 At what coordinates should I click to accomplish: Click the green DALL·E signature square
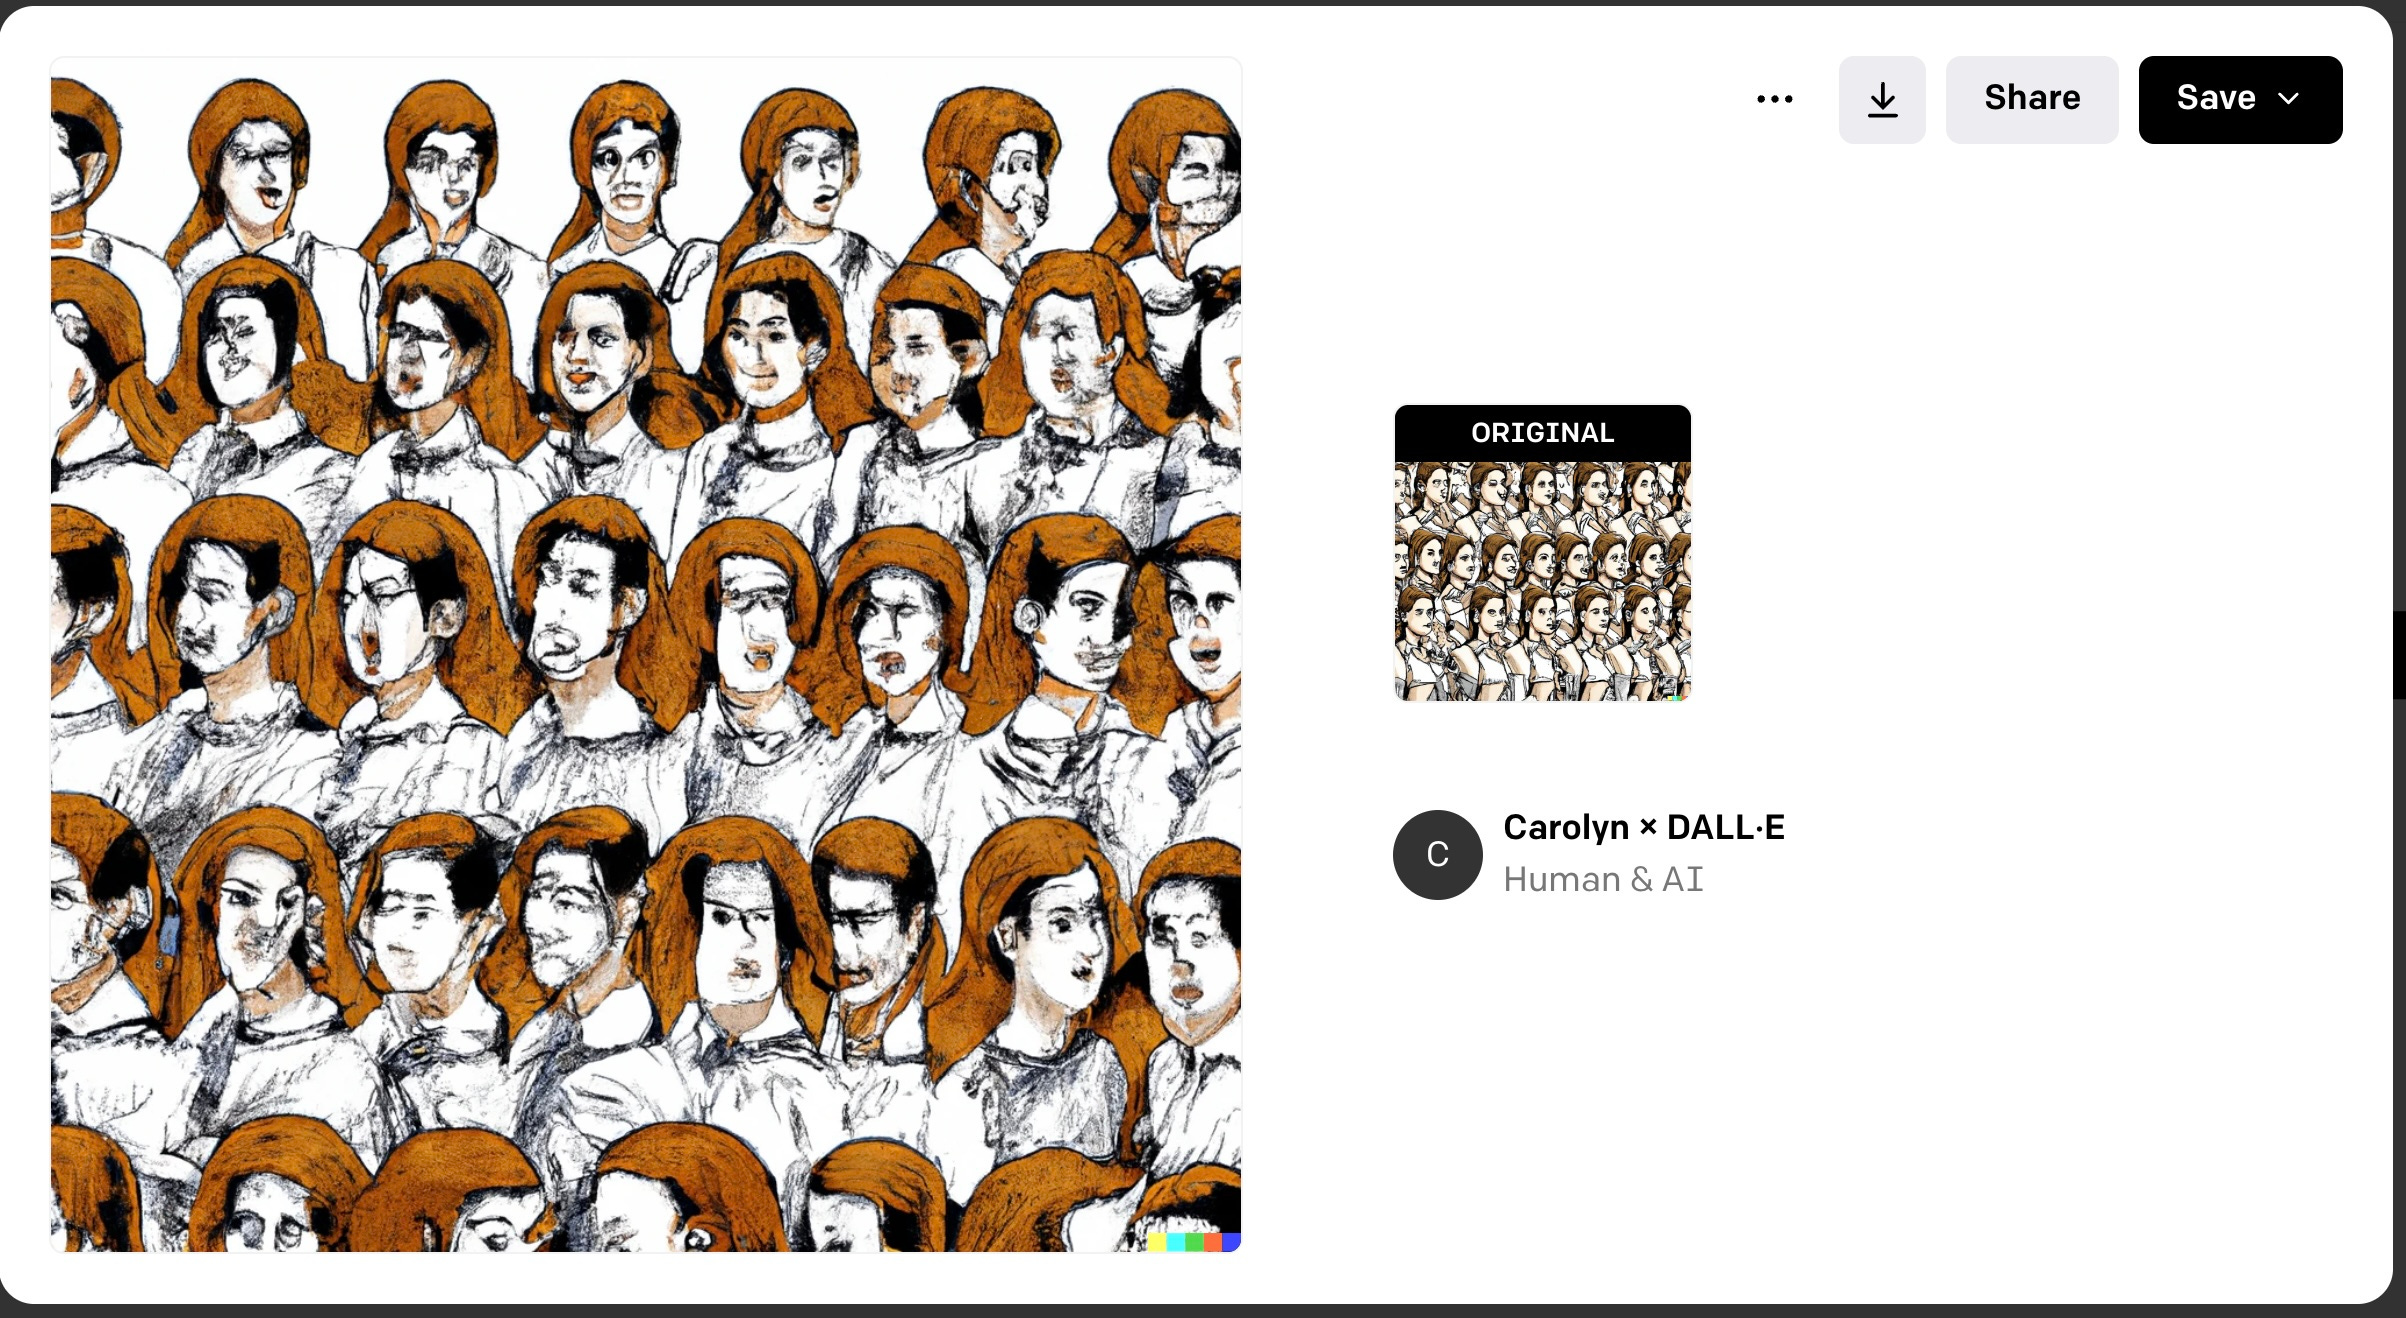[x=1194, y=1242]
